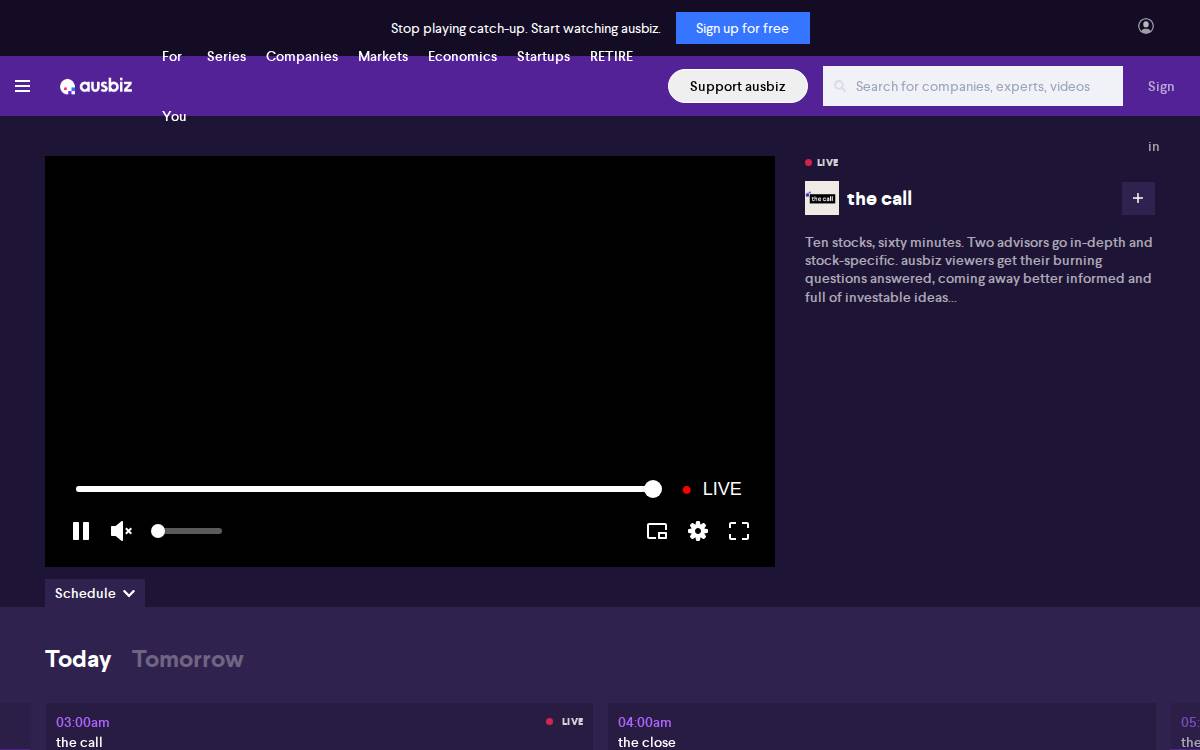Viewport: 1200px width, 750px height.
Task: Open the Startups menu
Action: 543,56
